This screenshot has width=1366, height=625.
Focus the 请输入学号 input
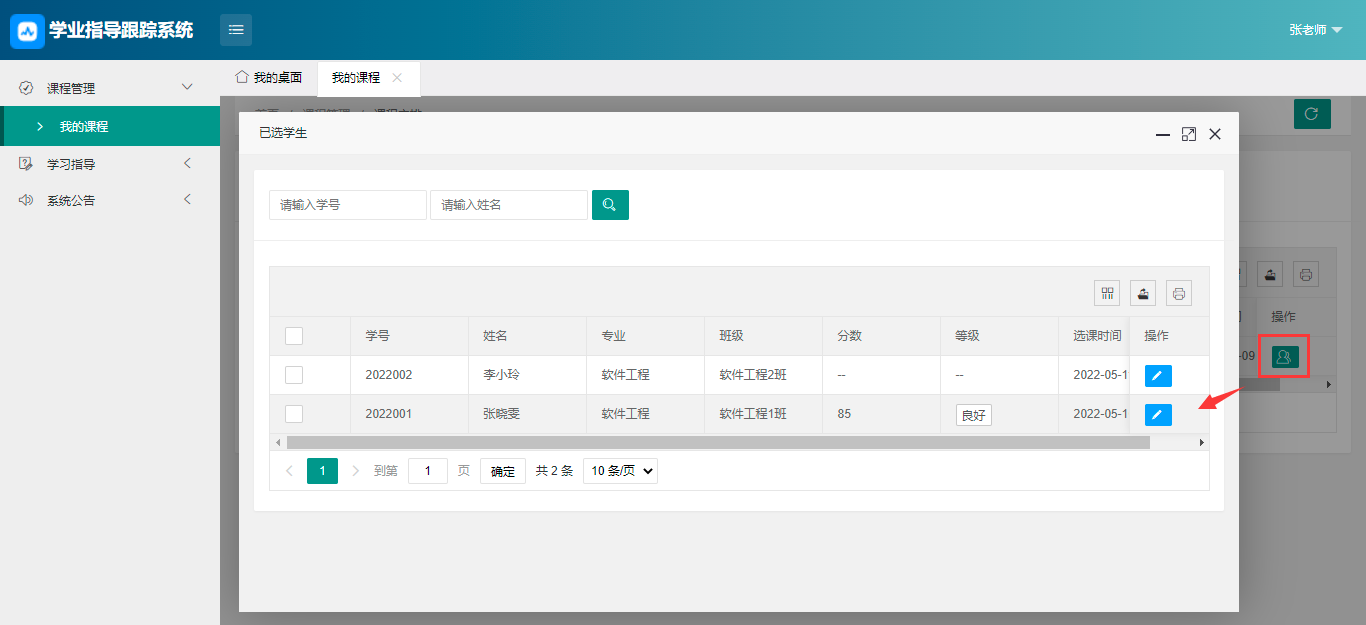pos(348,205)
